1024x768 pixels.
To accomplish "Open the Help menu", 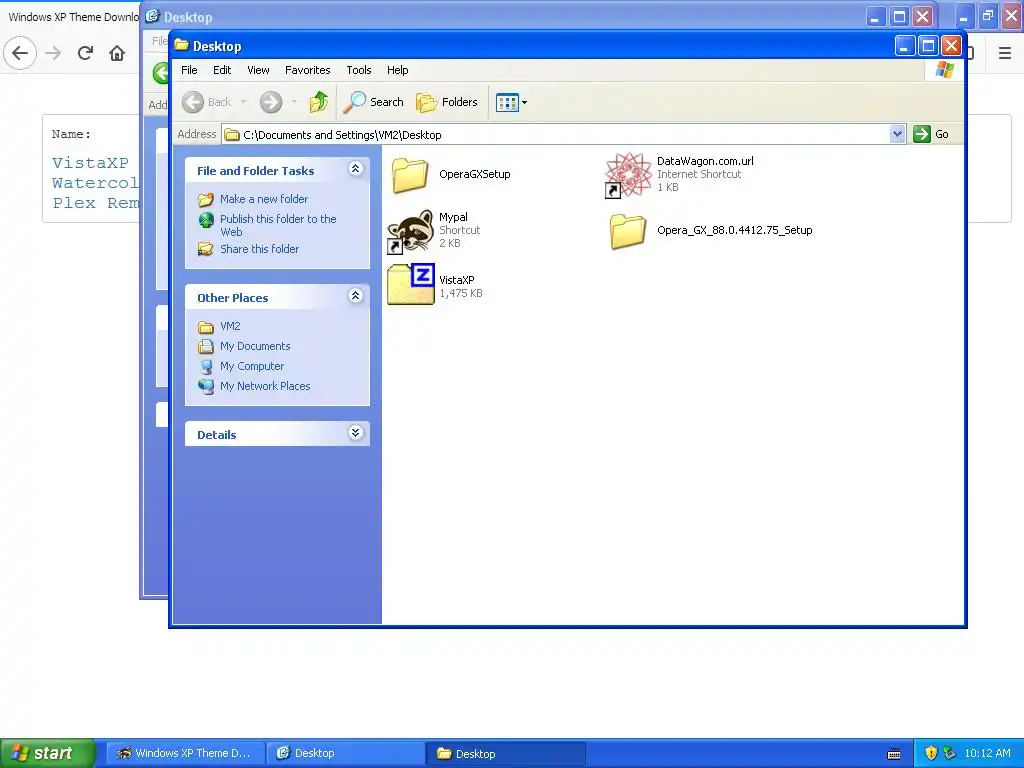I will tap(397, 70).
